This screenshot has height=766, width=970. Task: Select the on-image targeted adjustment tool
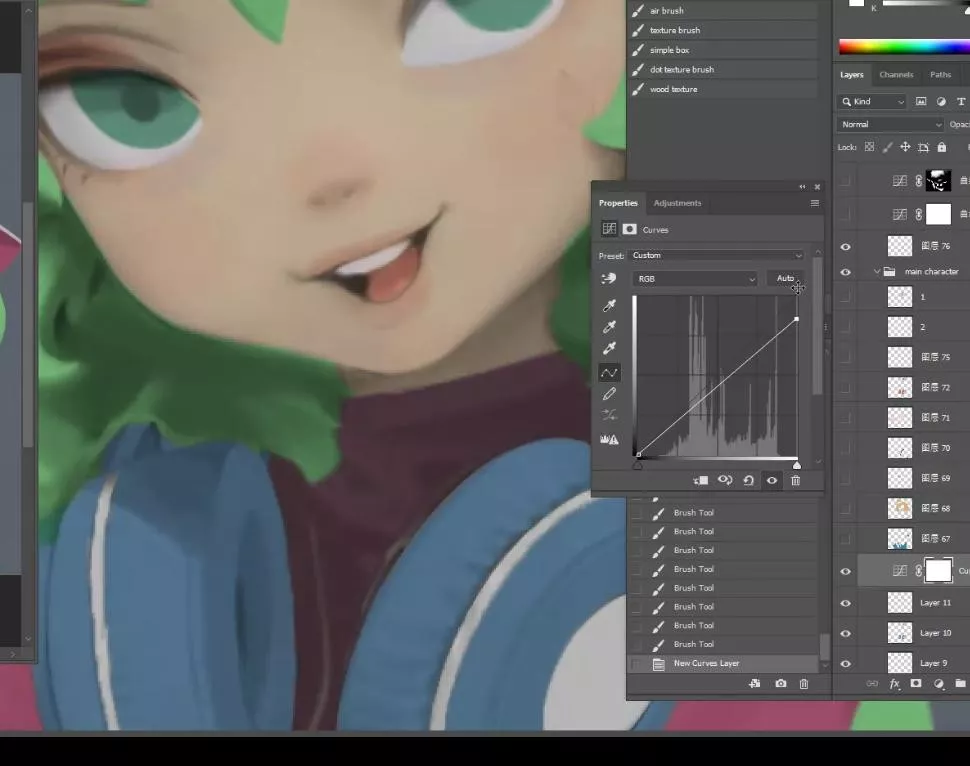[608, 279]
